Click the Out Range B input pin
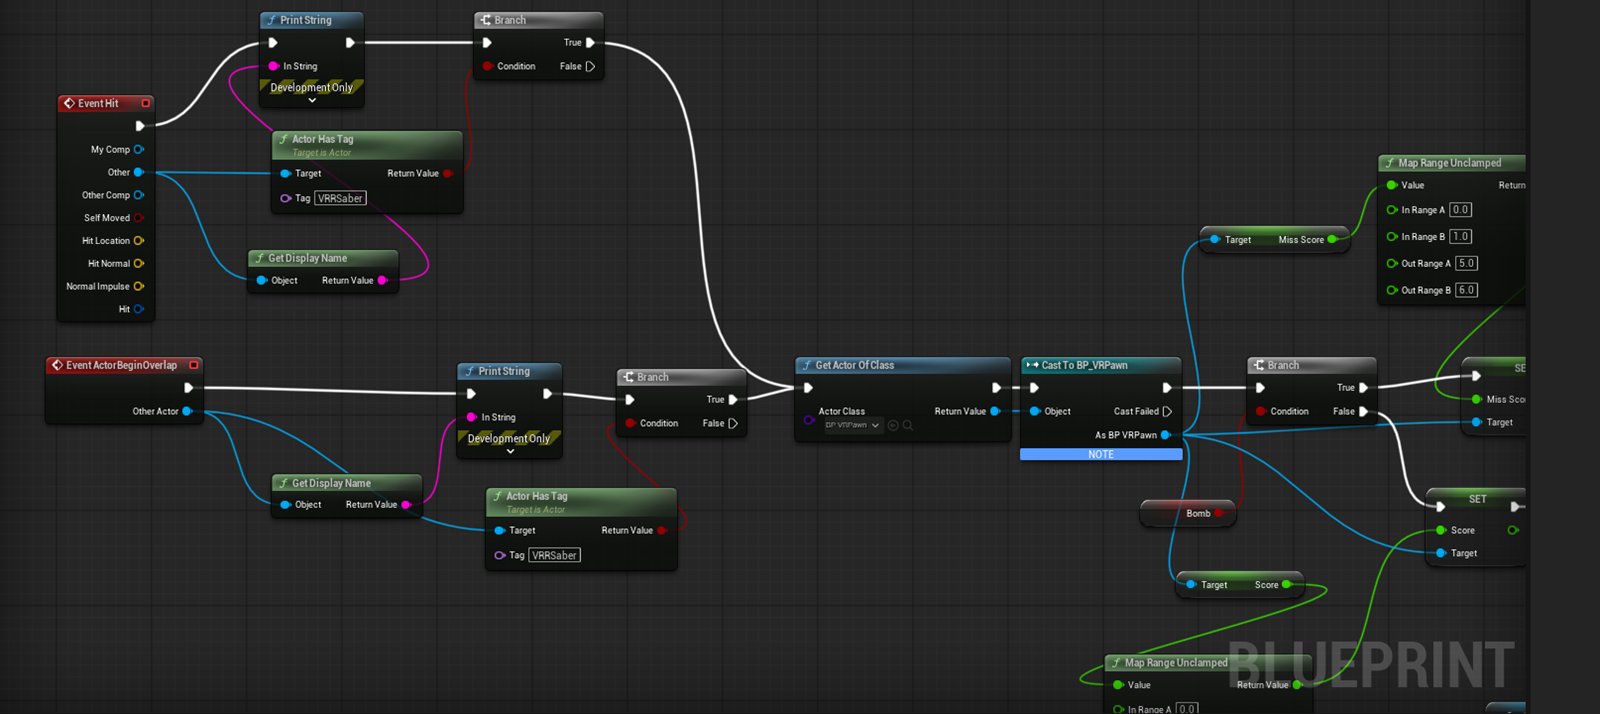This screenshot has width=1600, height=714. click(1392, 290)
